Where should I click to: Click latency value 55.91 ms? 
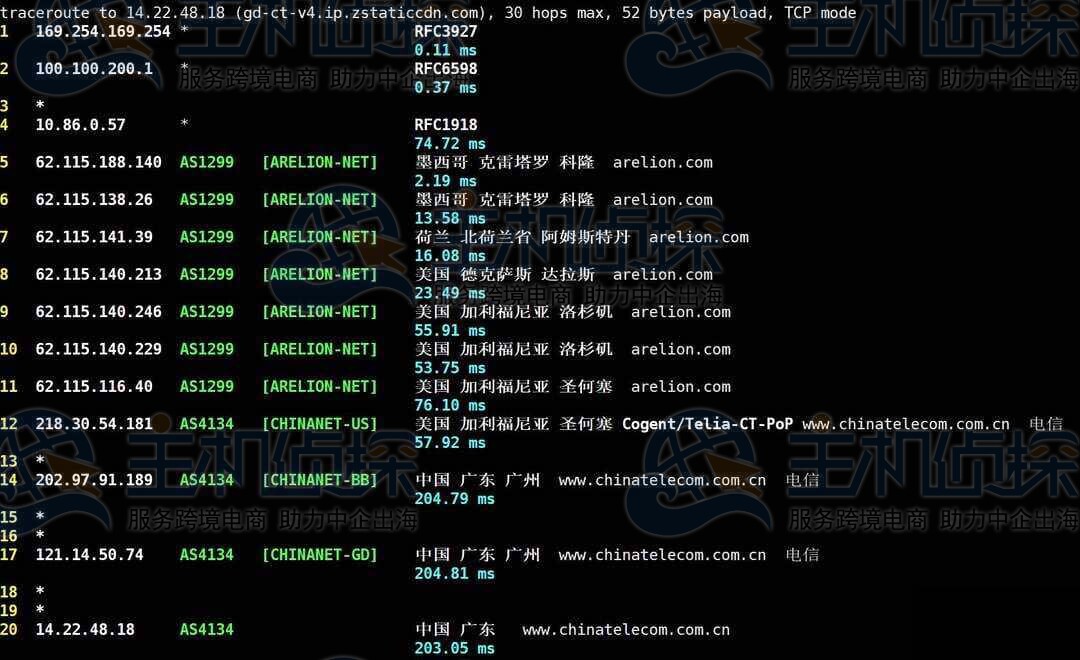(x=450, y=331)
